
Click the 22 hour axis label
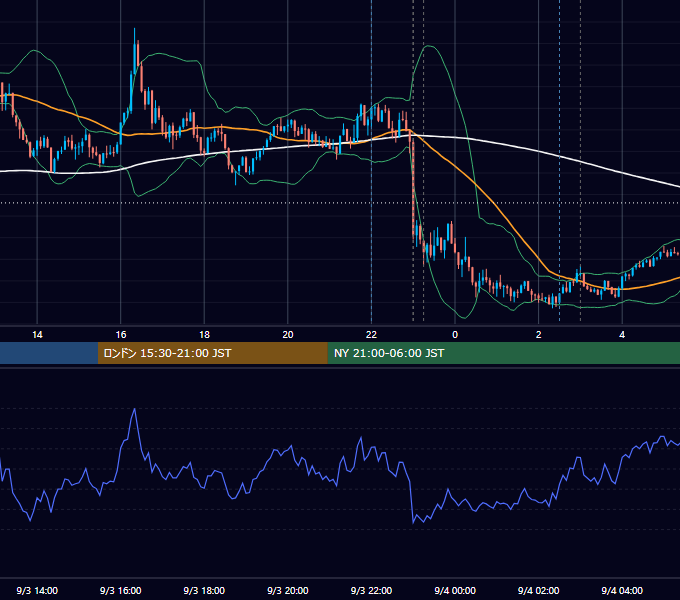(371, 335)
